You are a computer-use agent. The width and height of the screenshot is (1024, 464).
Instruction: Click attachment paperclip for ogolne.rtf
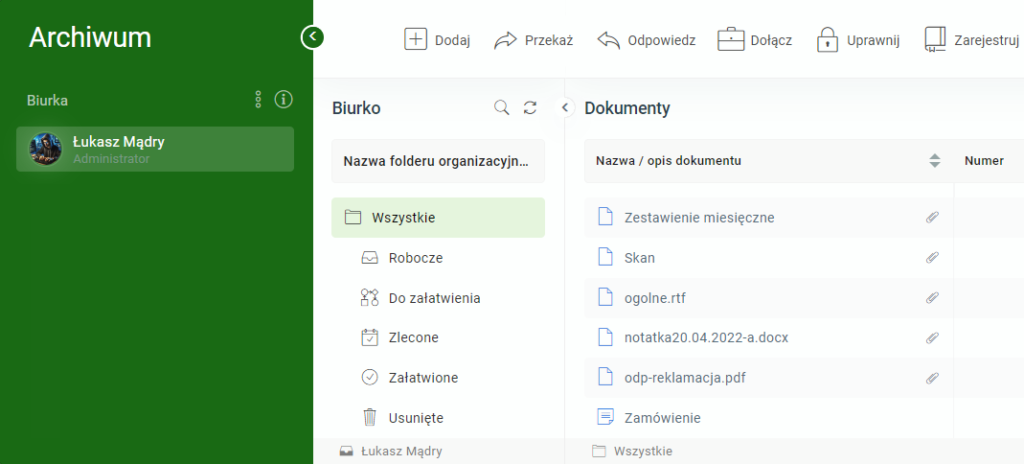[x=933, y=298]
